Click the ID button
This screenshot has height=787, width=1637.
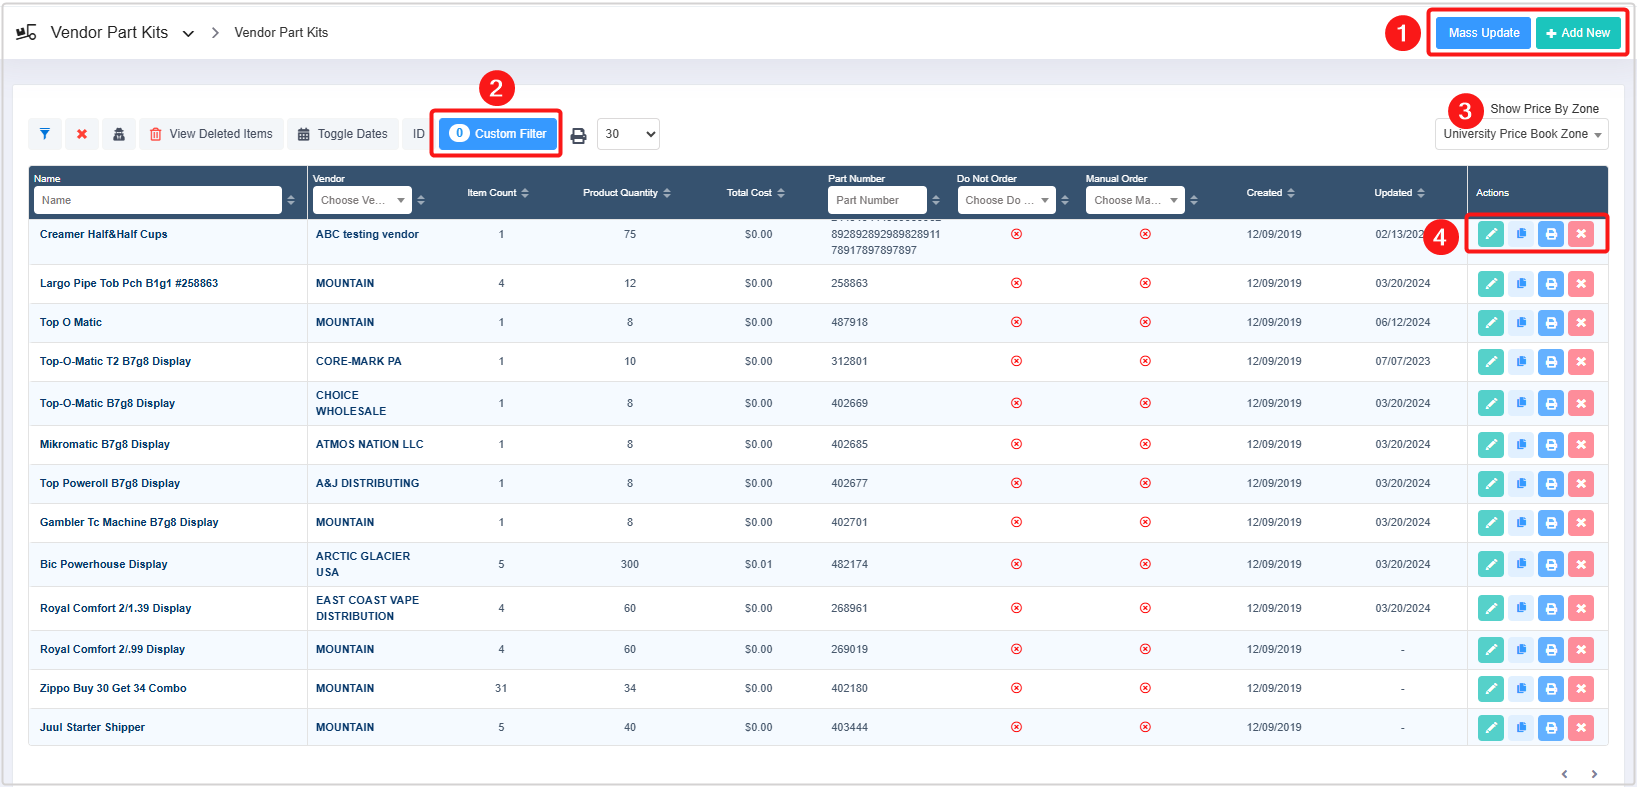point(419,134)
